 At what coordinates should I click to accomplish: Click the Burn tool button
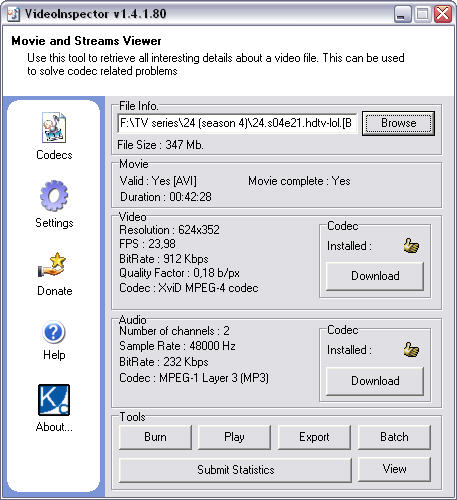click(155, 437)
